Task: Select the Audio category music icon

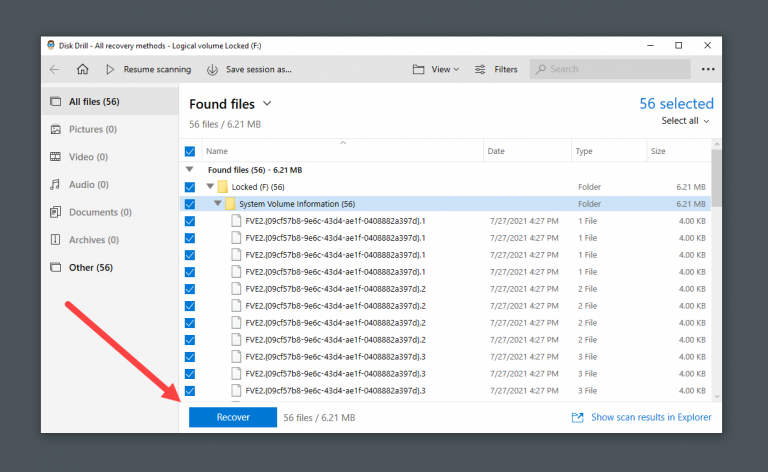Action: [57, 185]
